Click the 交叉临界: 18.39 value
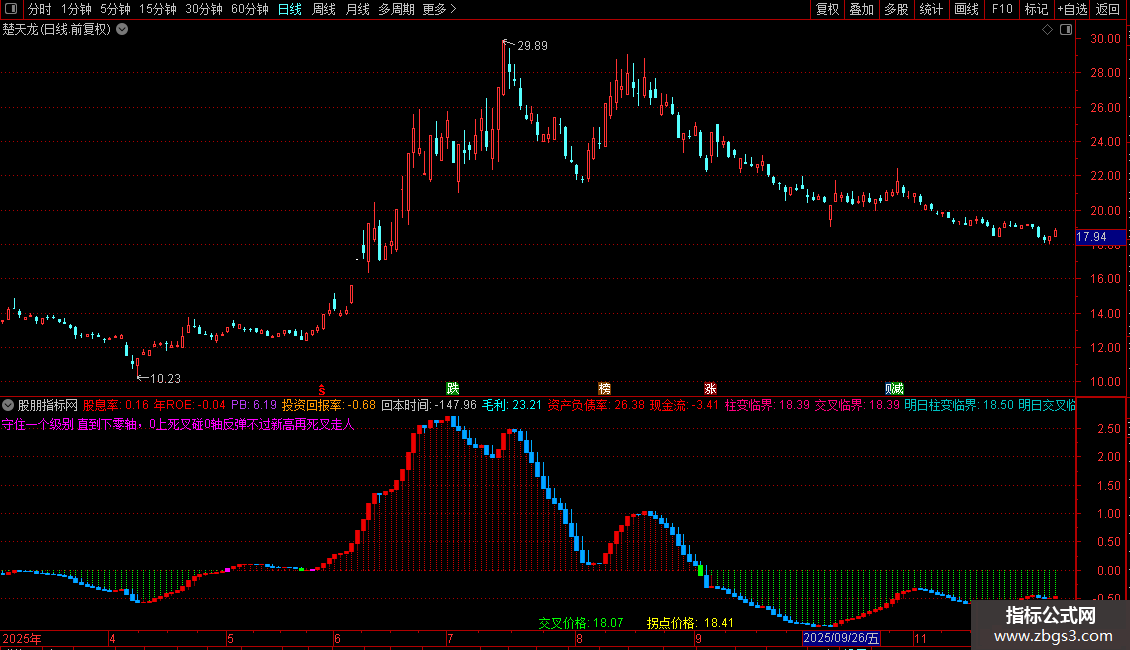The width and height of the screenshot is (1130, 650). click(x=857, y=406)
